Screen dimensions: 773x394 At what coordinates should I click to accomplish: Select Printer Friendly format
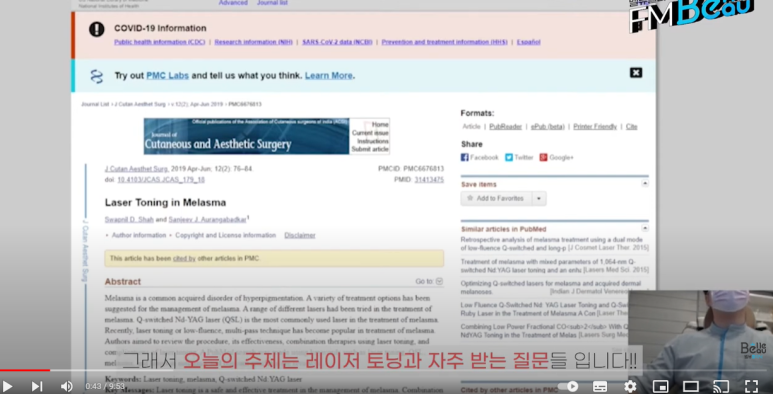(x=595, y=127)
